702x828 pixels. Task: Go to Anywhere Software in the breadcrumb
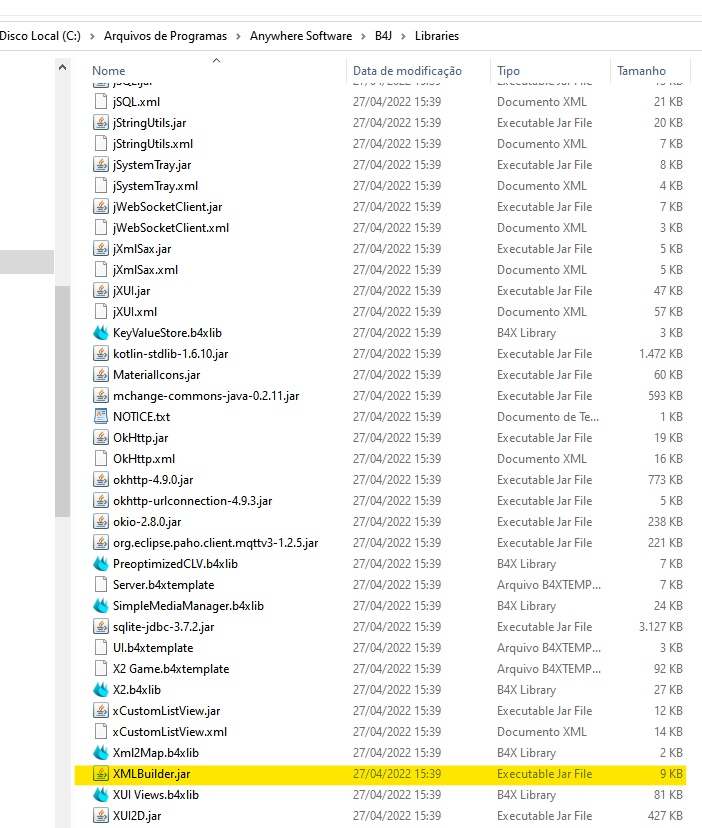(x=301, y=36)
